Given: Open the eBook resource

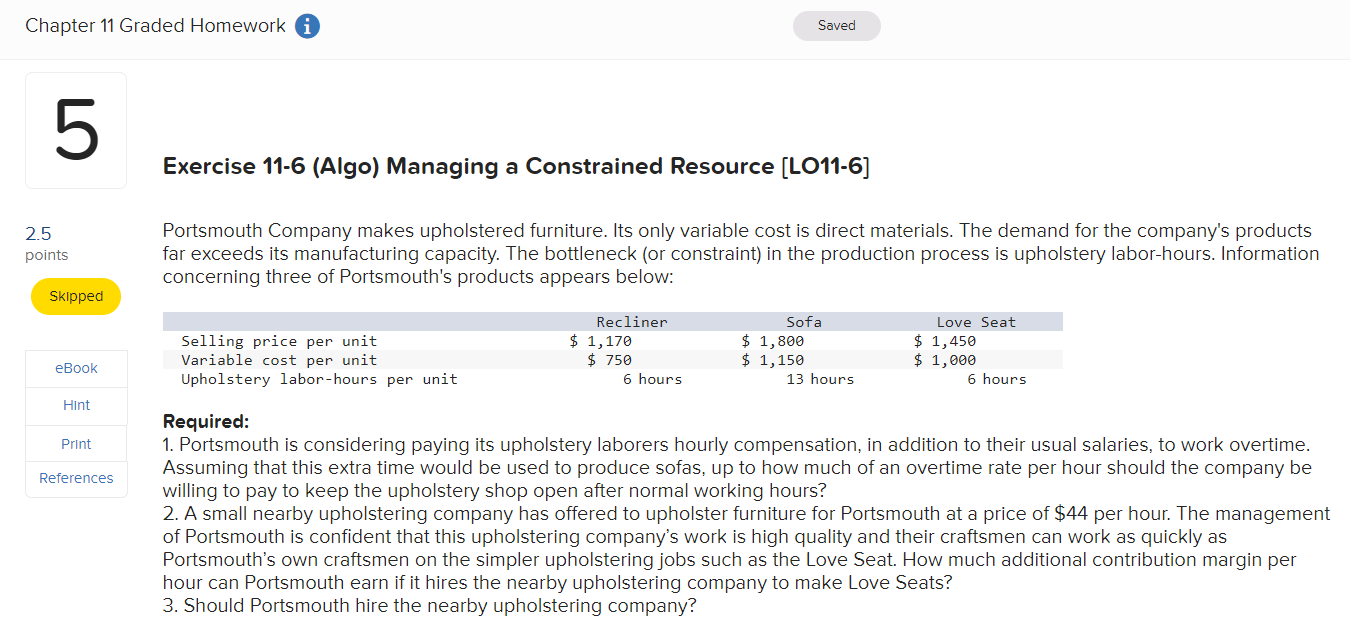Looking at the screenshot, I should pyautogui.click(x=76, y=368).
